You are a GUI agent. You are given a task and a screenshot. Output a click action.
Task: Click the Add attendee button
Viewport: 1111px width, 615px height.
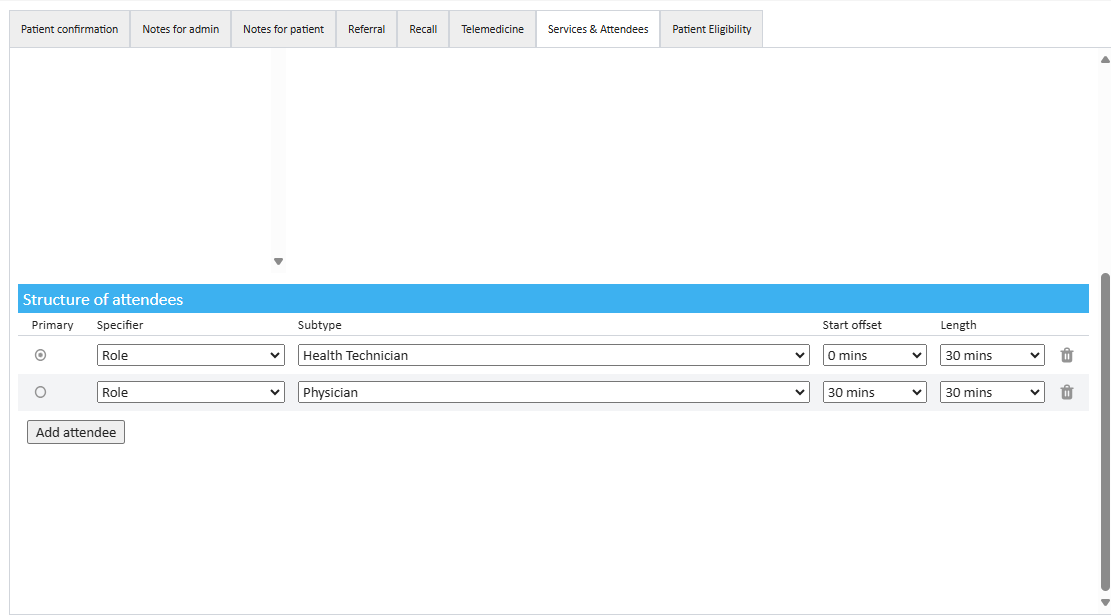click(76, 432)
